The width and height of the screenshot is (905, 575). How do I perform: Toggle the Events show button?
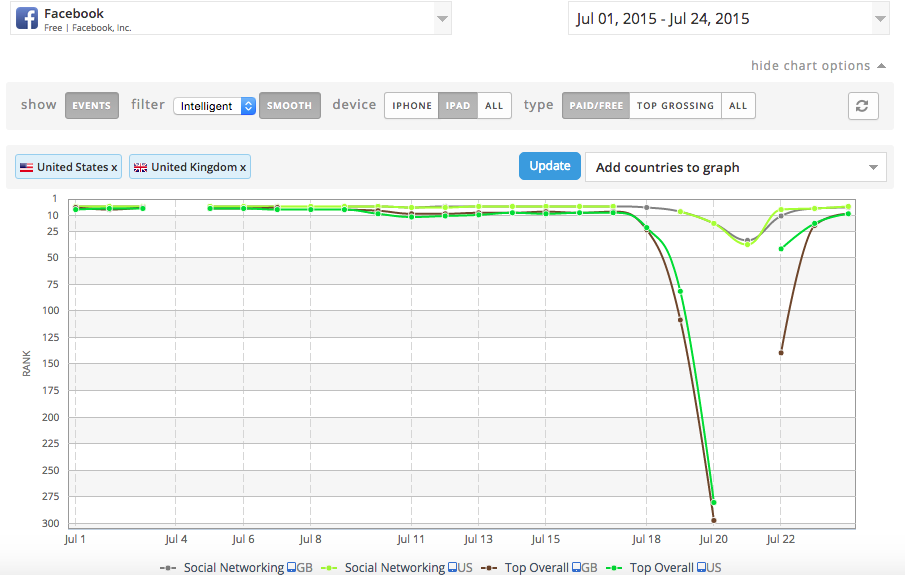92,106
